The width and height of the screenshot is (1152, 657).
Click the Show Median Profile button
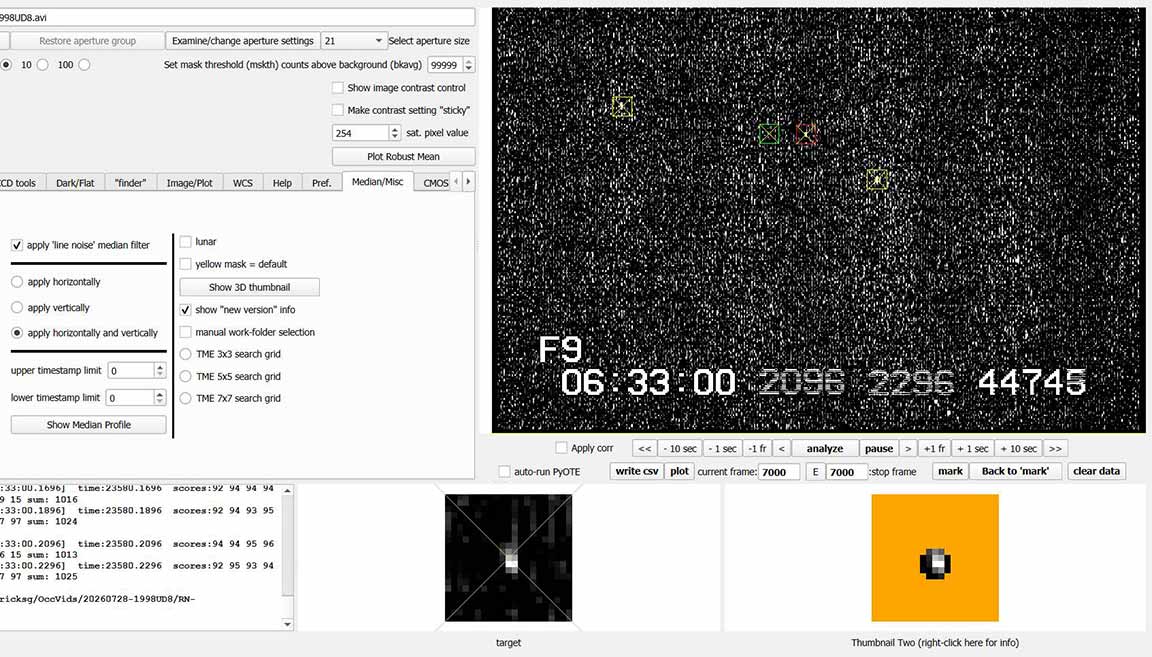(x=89, y=425)
